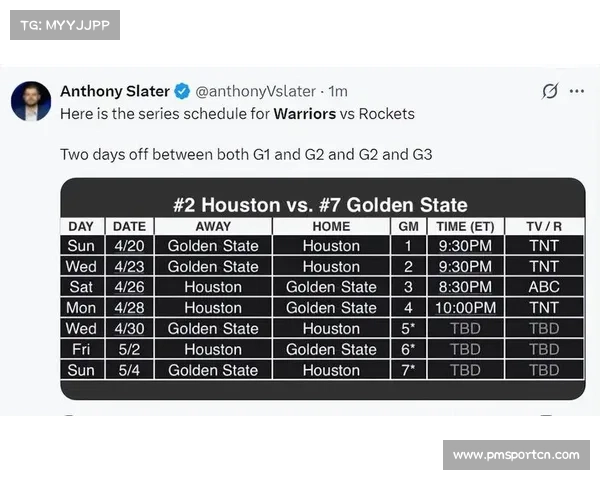Click the blue verified badge icon
This screenshot has height=480, width=600.
[x=182, y=91]
